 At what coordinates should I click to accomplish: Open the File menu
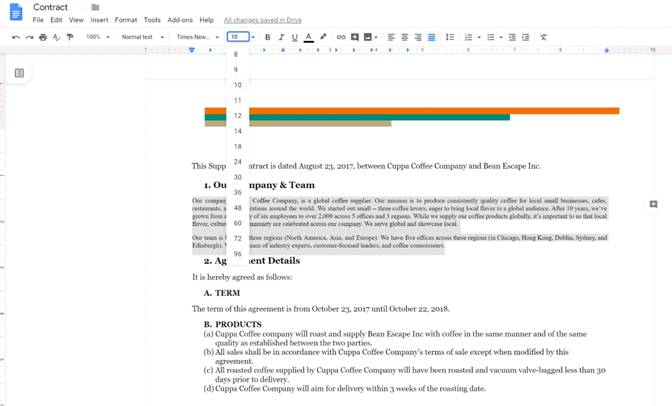point(38,20)
